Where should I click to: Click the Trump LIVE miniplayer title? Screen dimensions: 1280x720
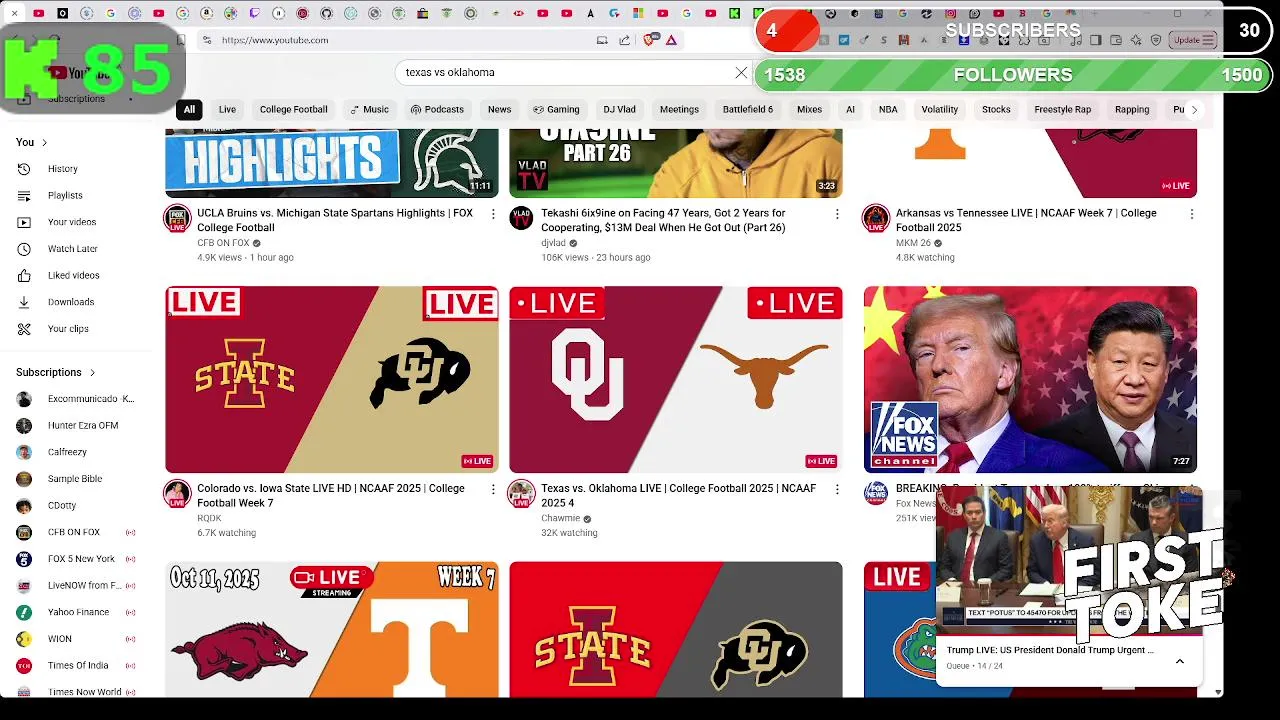click(x=1050, y=650)
